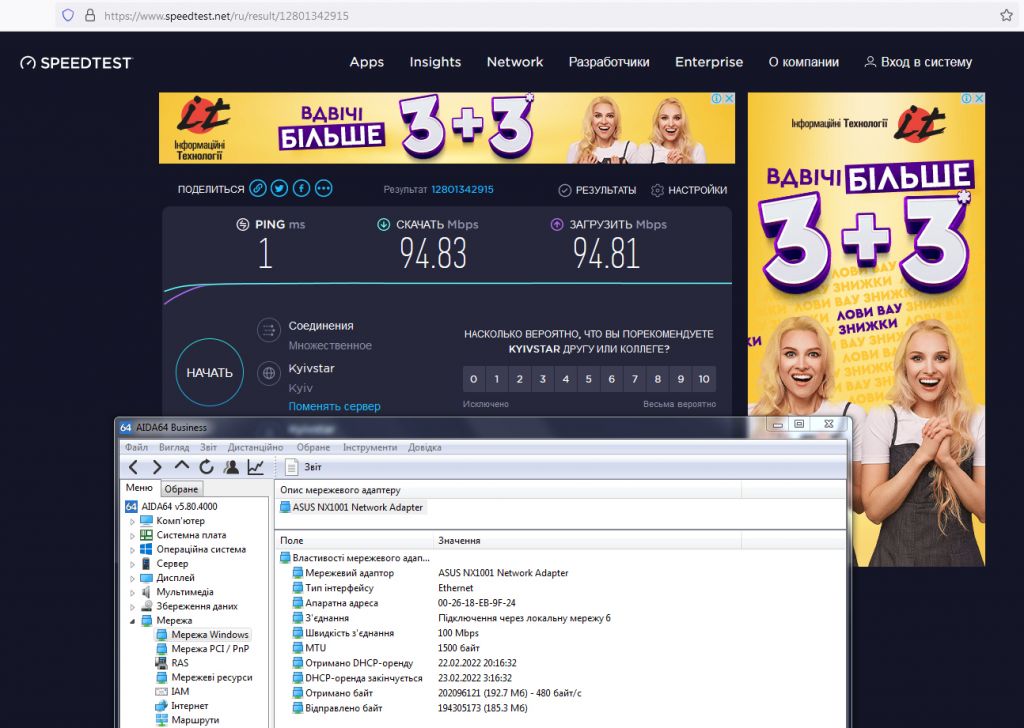Expand the Комп'ютер tree node

[x=132, y=522]
